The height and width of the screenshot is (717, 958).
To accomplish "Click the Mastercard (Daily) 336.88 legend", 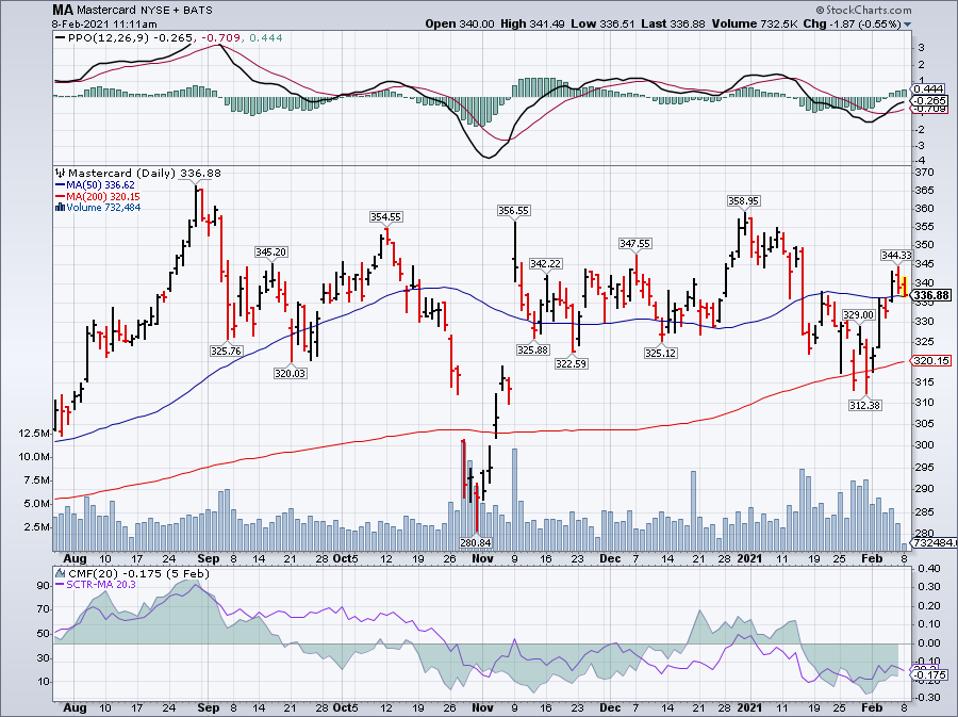I will tap(138, 173).
